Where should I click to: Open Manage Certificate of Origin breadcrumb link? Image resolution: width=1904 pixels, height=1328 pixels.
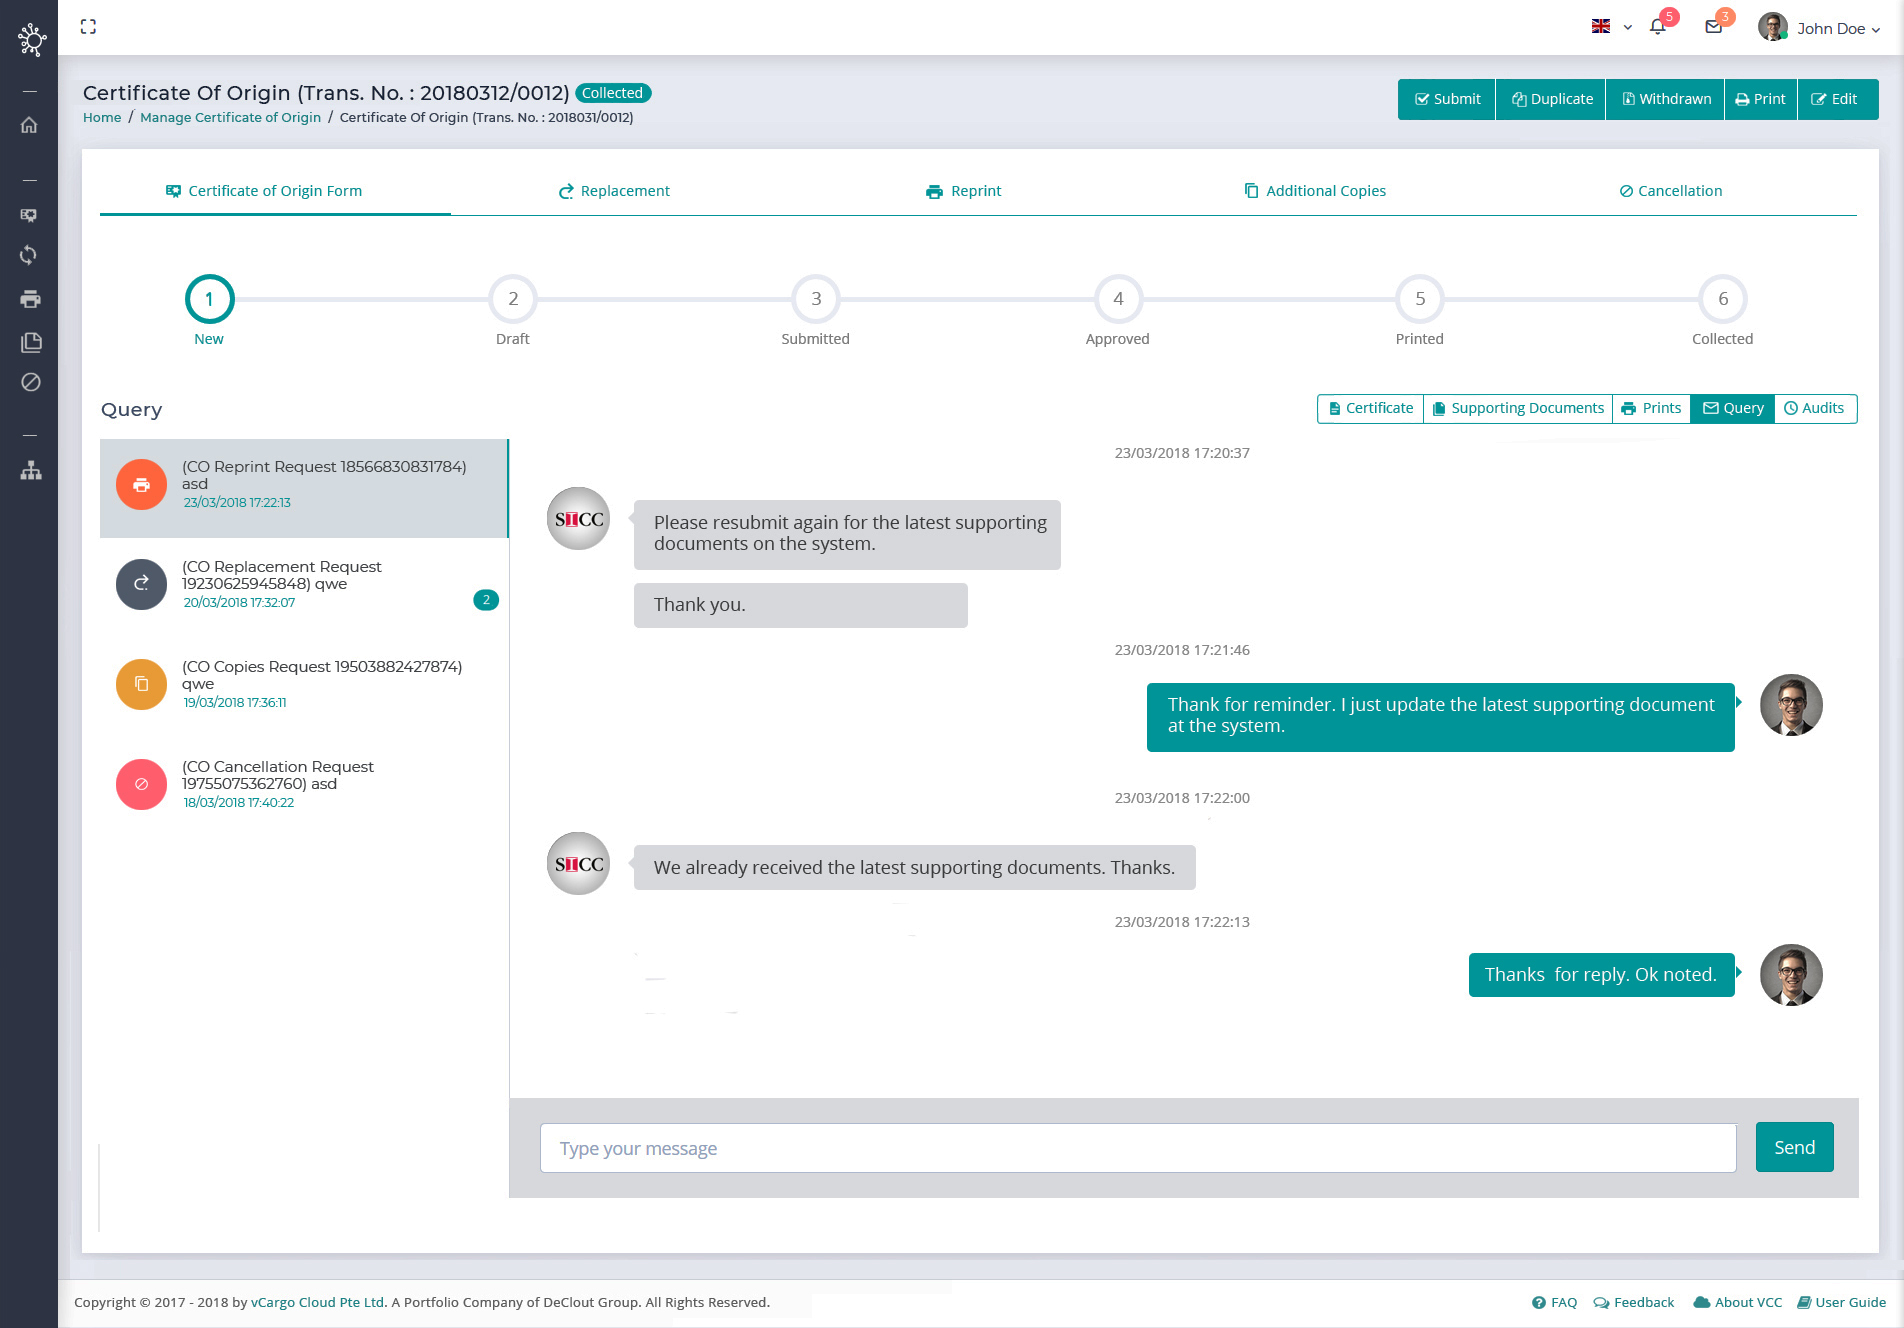click(230, 117)
